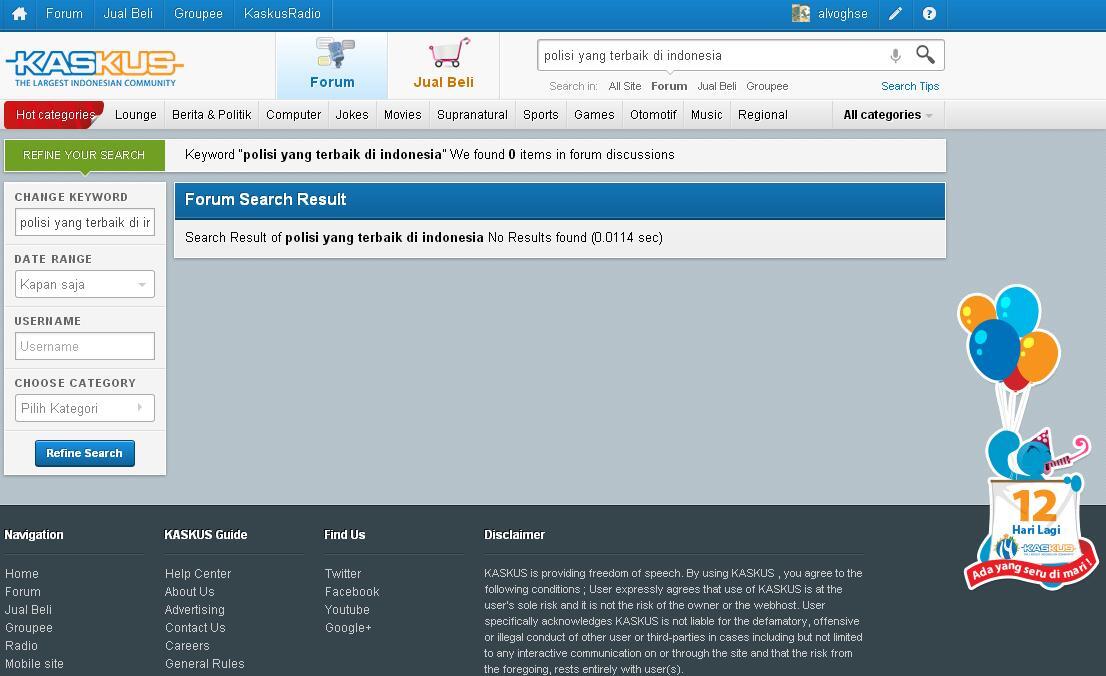Open the Games category
The height and width of the screenshot is (676, 1106).
point(594,115)
